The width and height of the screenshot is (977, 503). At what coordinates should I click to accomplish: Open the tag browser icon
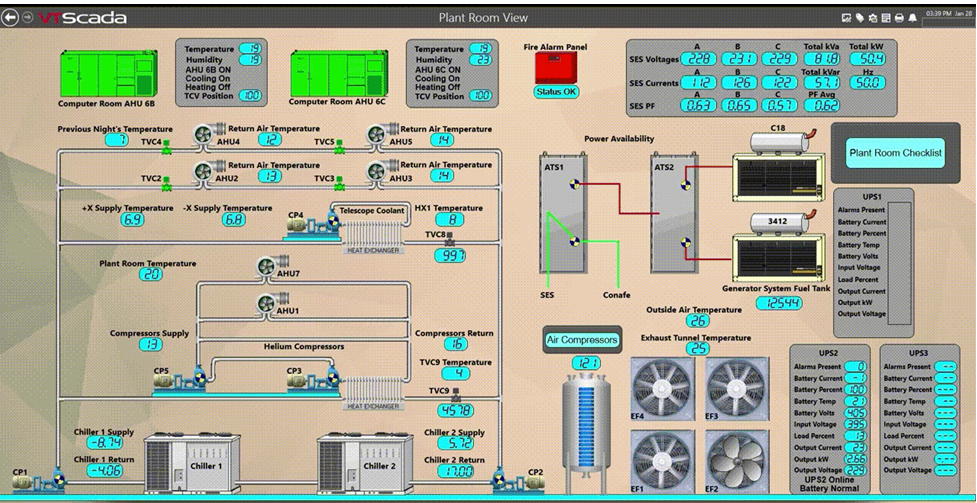tap(859, 18)
